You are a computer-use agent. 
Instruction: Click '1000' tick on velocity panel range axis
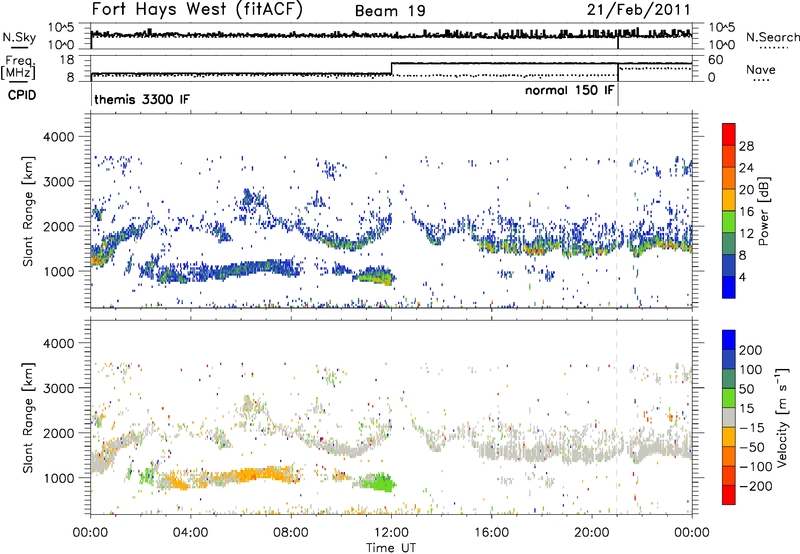tap(58, 478)
